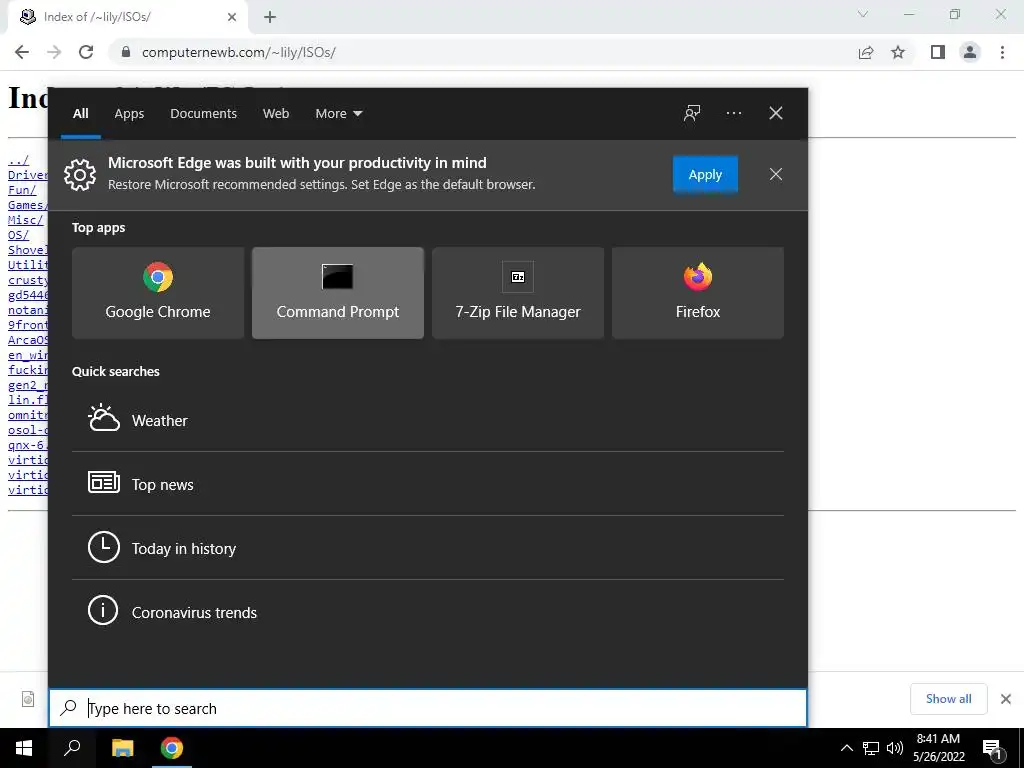Select the All search tab
The image size is (1024, 768).
coord(80,114)
